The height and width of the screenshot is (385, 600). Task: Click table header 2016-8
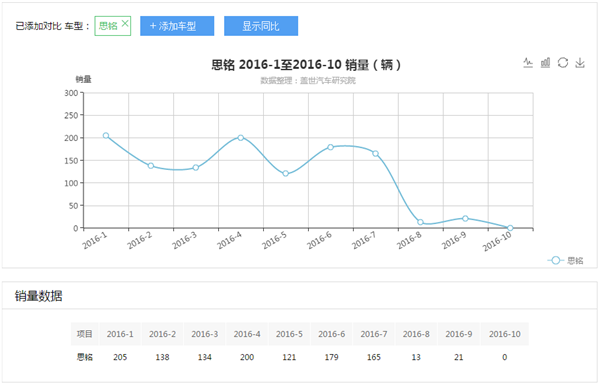pyautogui.click(x=416, y=334)
